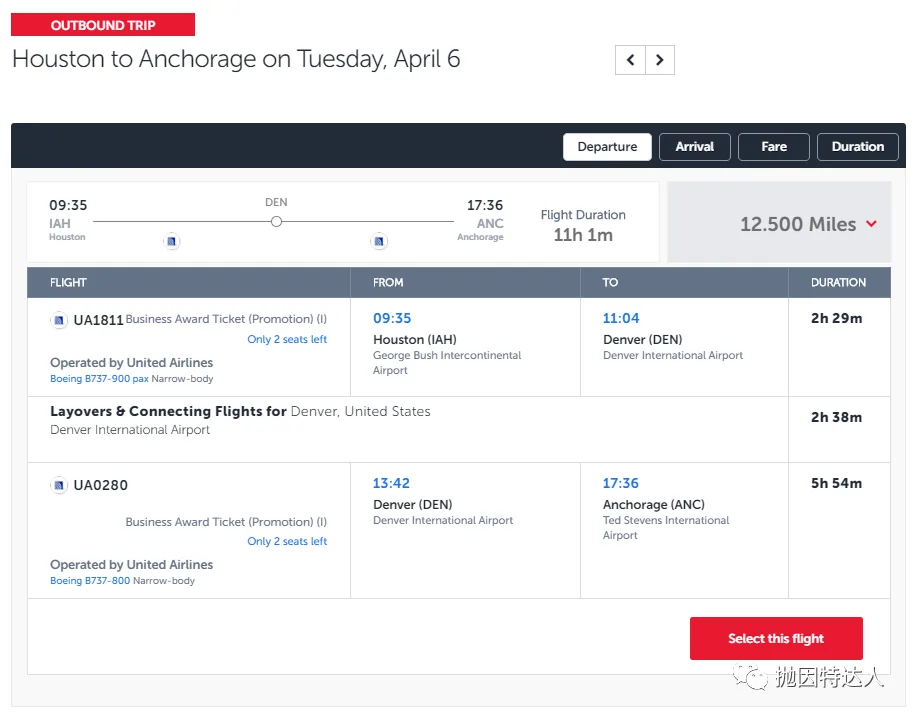
Task: Sort flights by Departure
Action: pyautogui.click(x=607, y=147)
